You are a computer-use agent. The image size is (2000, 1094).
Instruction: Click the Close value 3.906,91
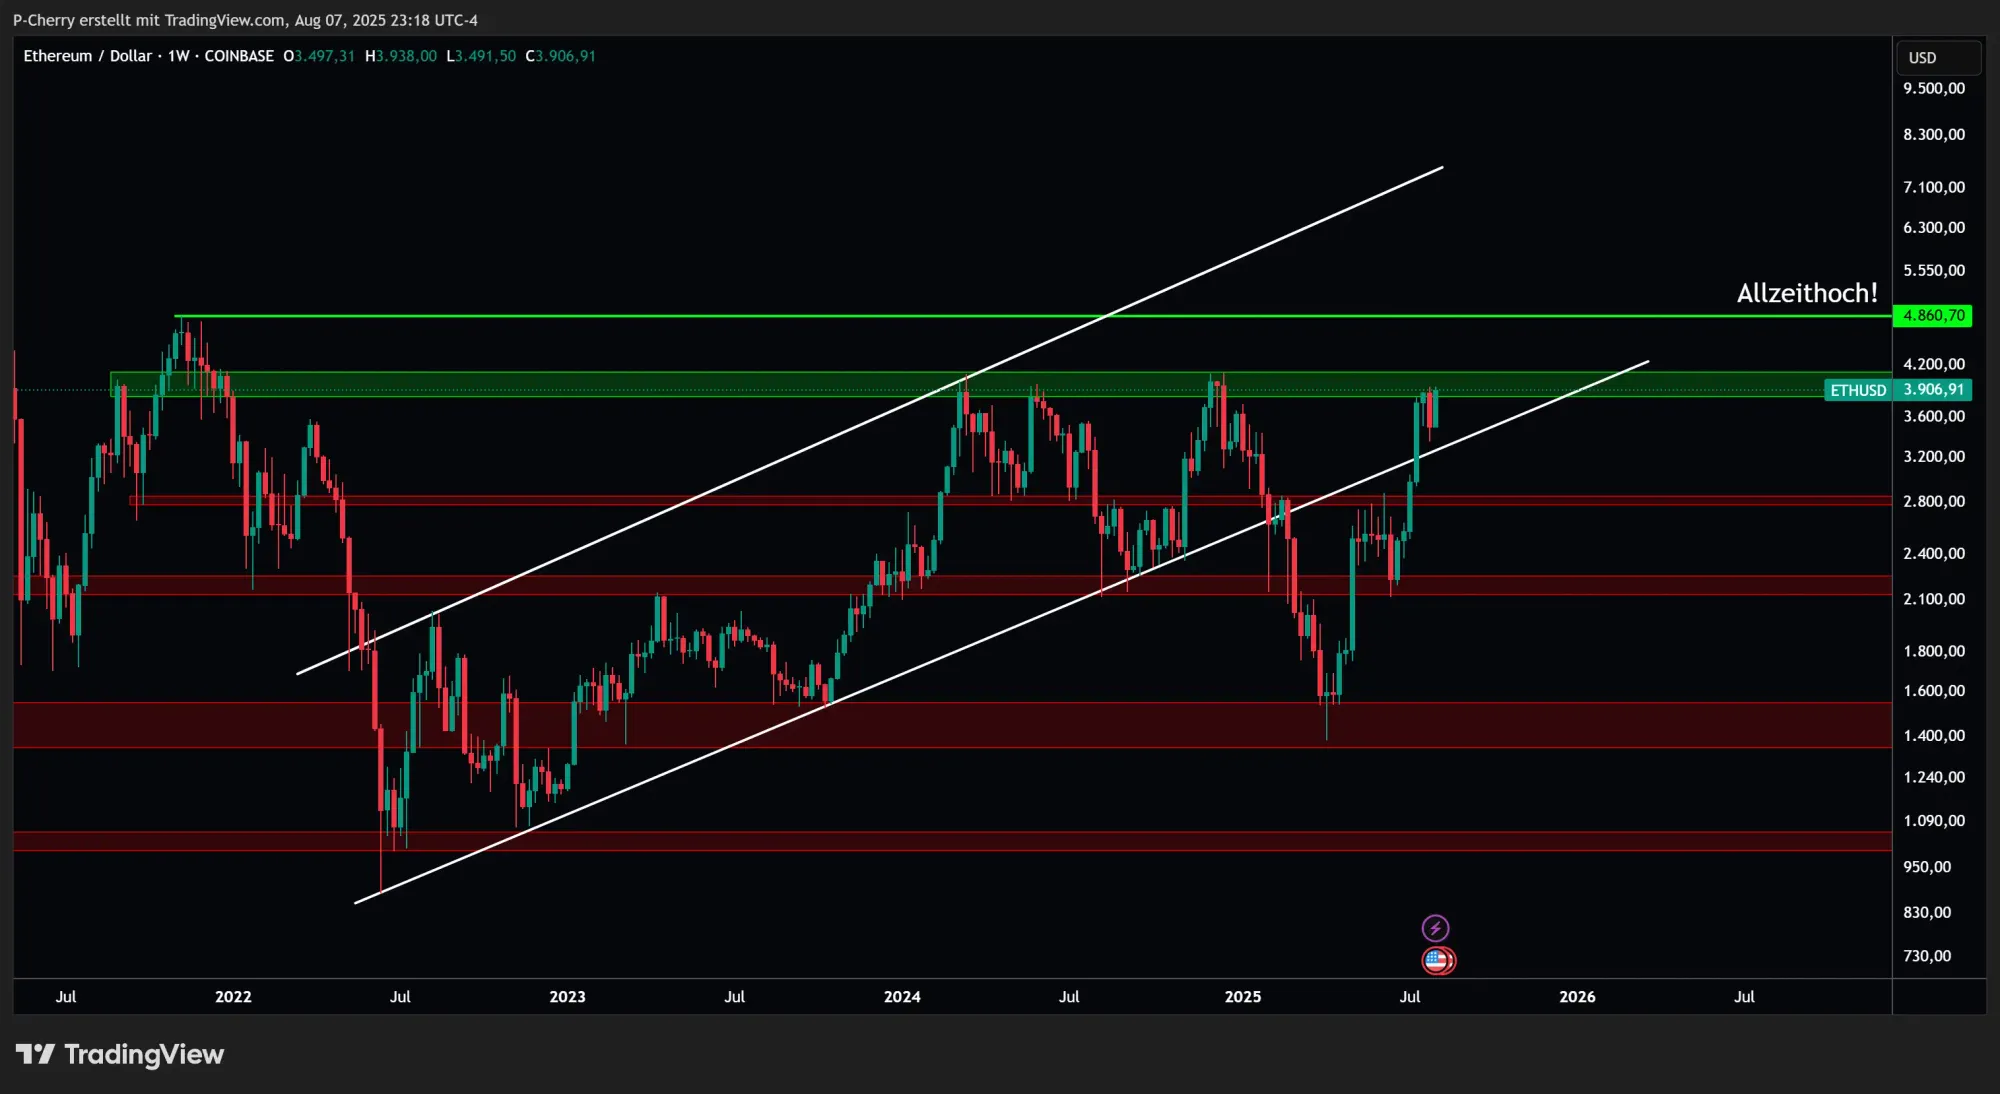[566, 56]
